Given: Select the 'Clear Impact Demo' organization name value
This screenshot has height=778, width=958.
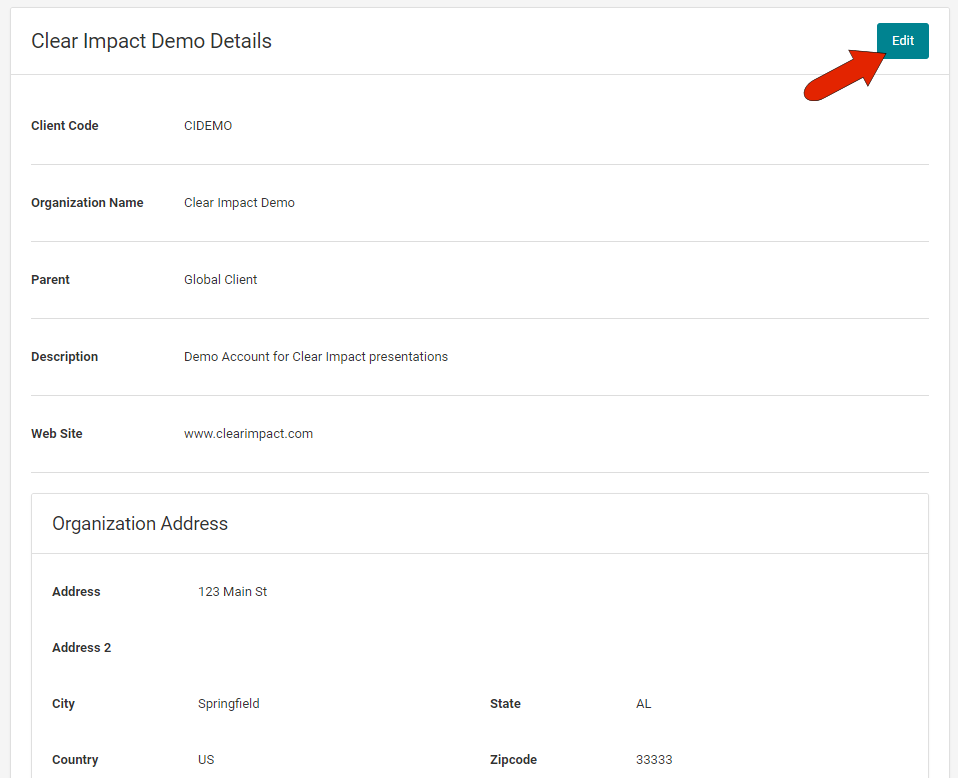Looking at the screenshot, I should click(239, 203).
